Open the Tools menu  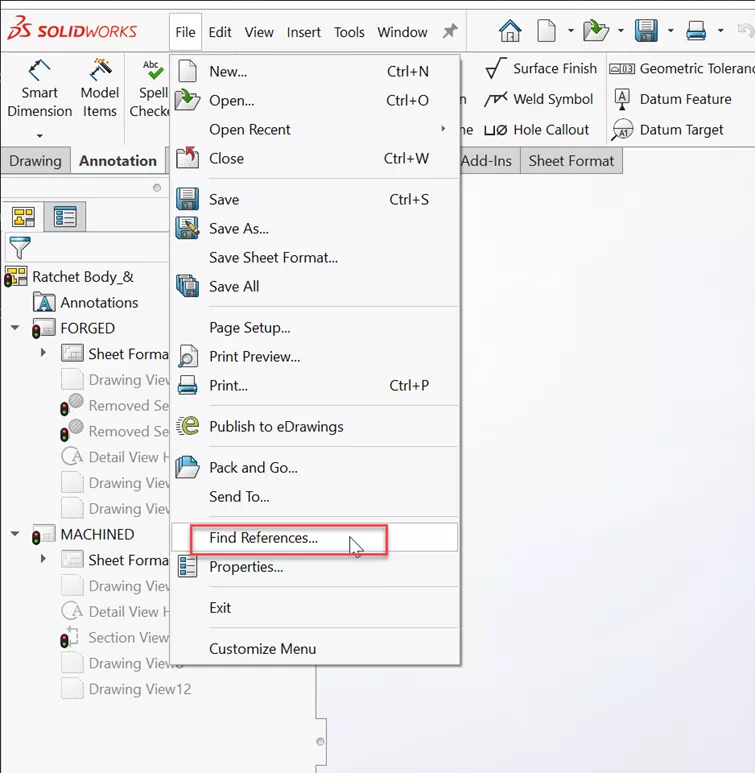349,33
